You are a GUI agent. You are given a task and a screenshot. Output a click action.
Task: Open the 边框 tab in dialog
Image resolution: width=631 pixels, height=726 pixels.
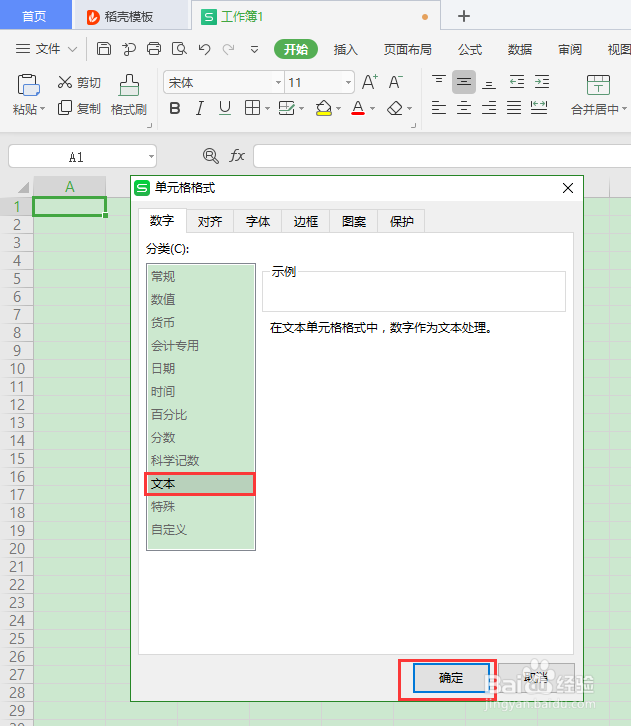[x=306, y=221]
